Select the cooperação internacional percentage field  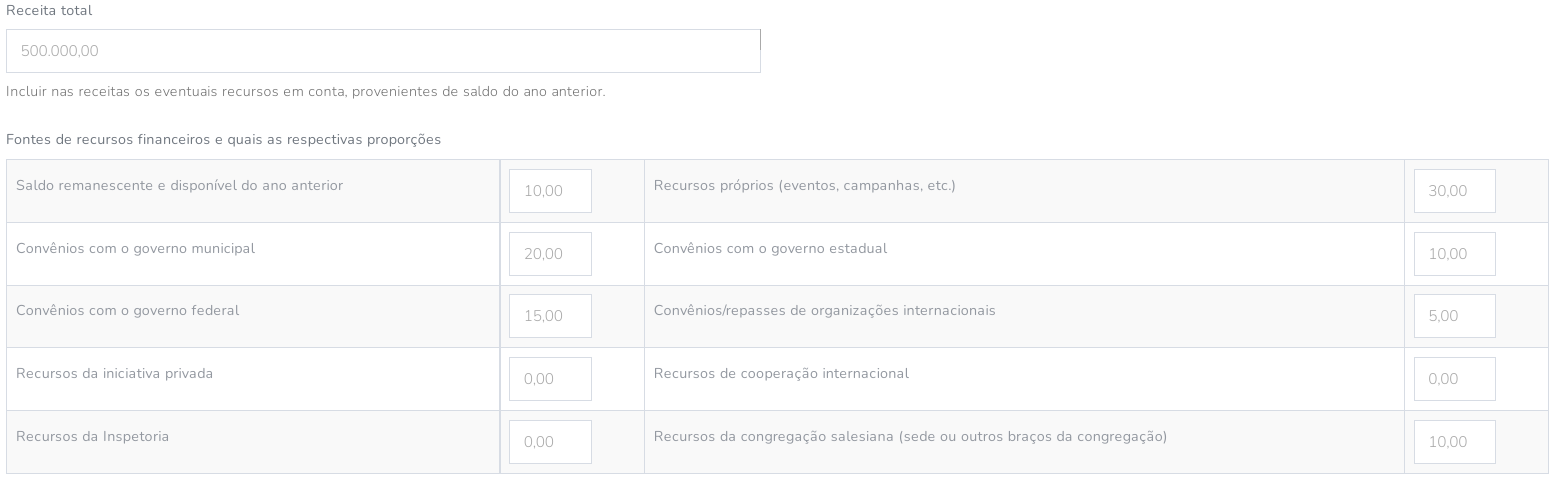pyautogui.click(x=1454, y=379)
